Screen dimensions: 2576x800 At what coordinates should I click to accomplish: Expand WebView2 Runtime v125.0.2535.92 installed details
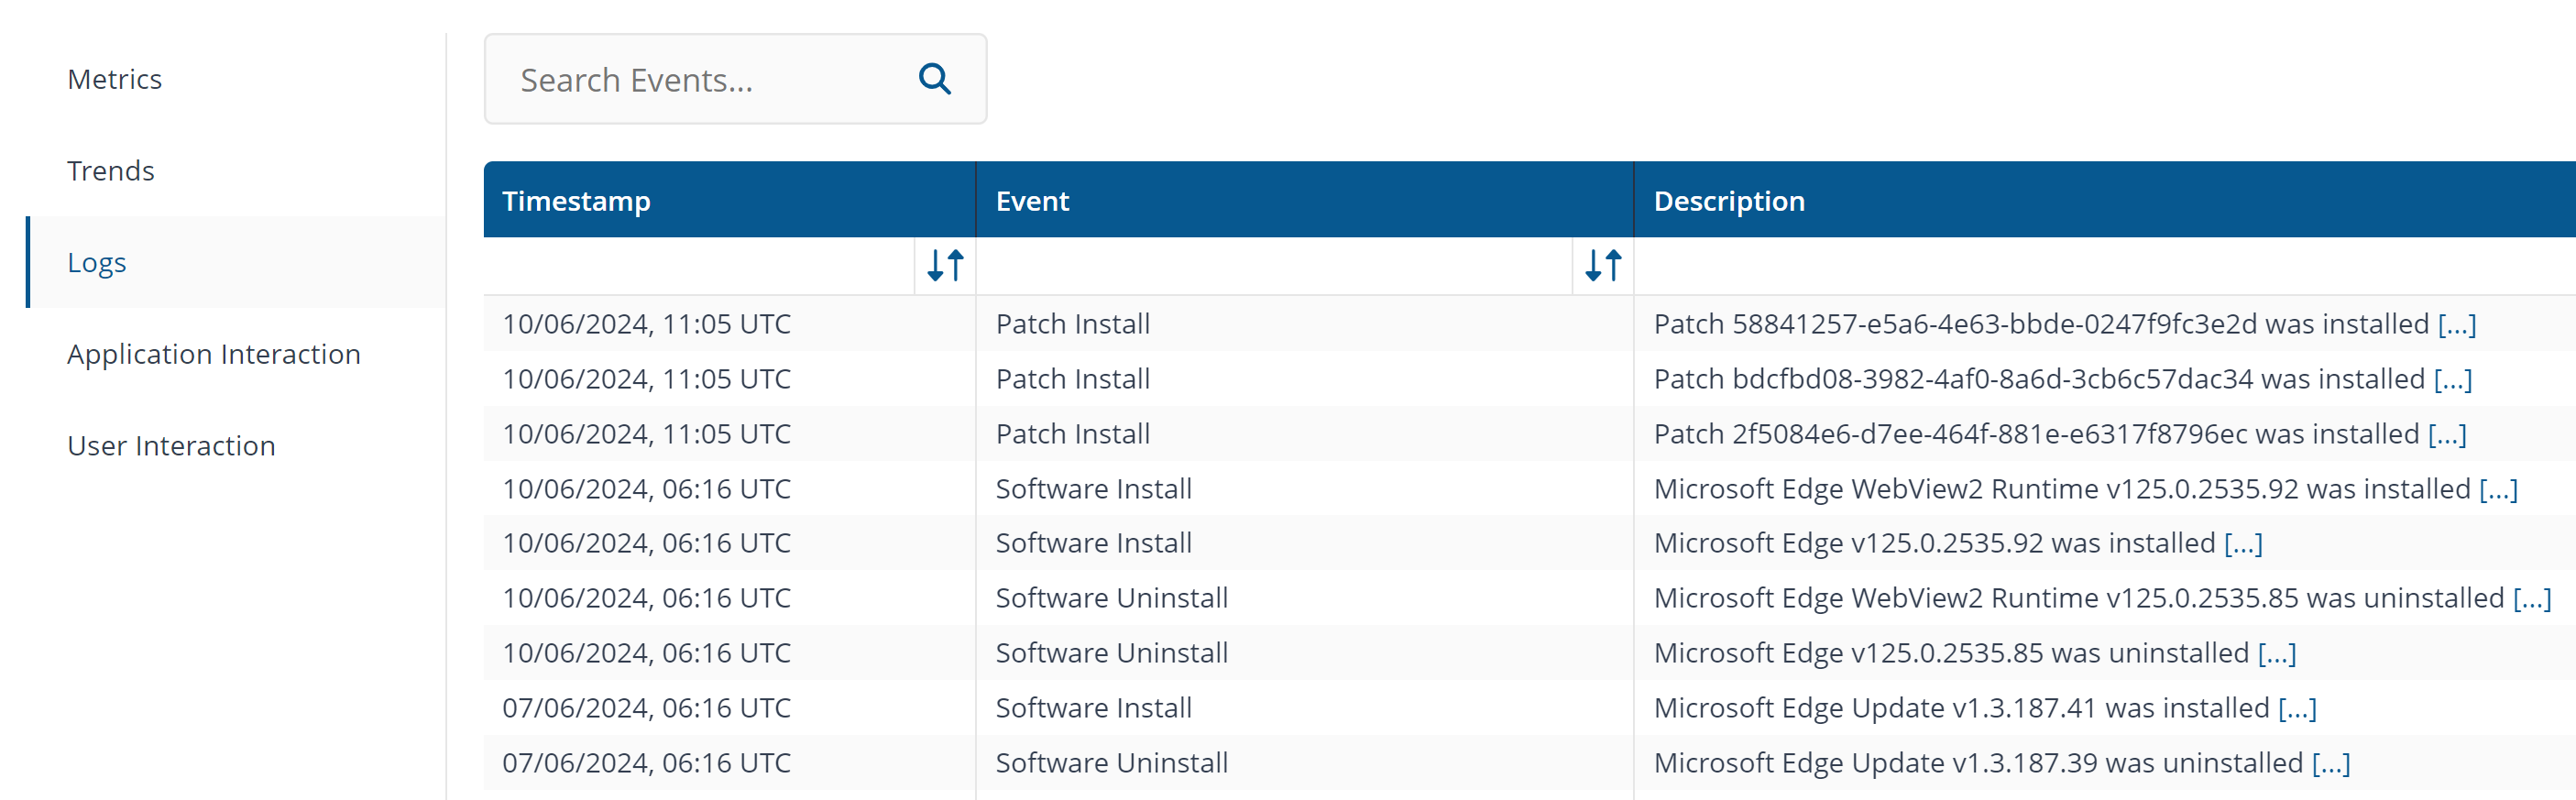[x=2497, y=490]
